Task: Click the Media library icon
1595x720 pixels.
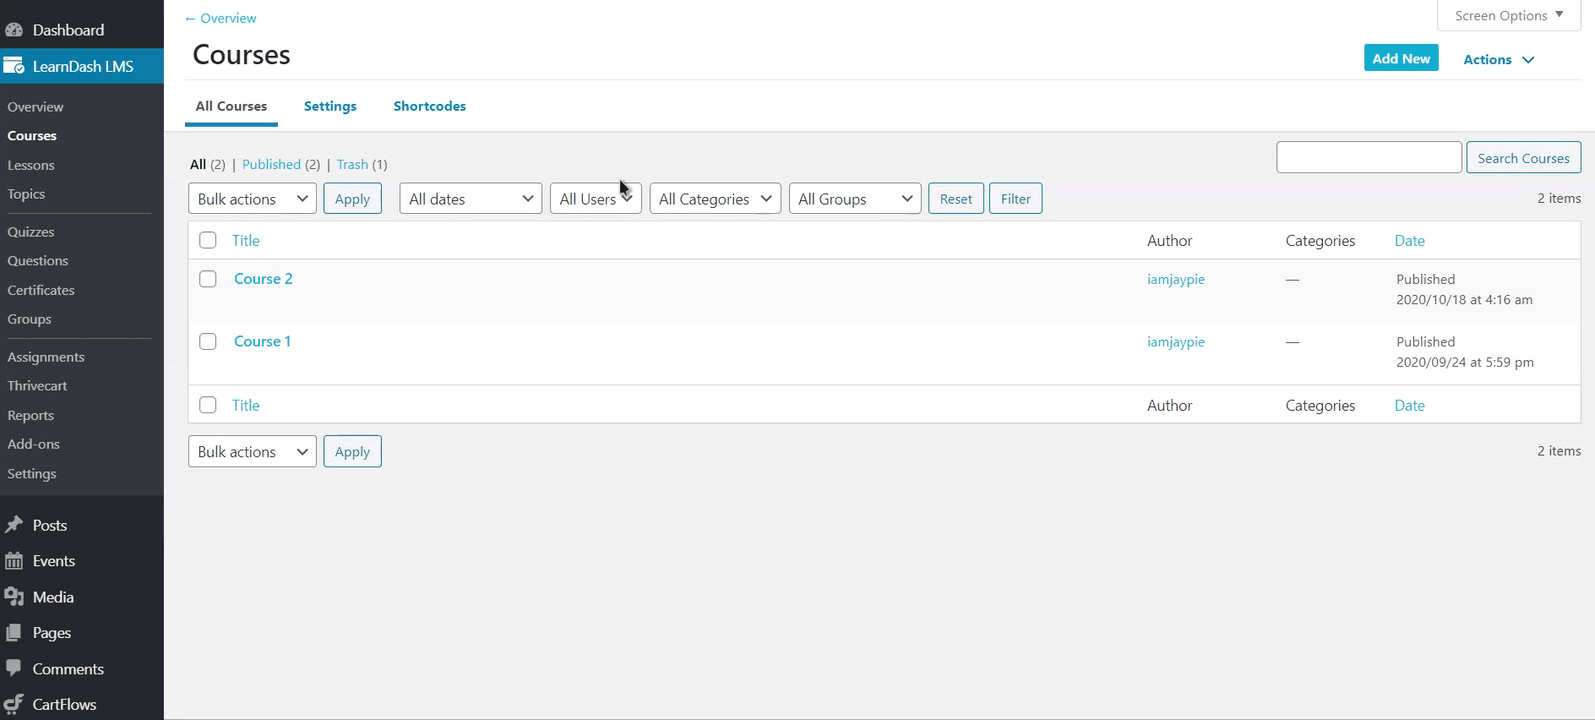Action: (14, 597)
